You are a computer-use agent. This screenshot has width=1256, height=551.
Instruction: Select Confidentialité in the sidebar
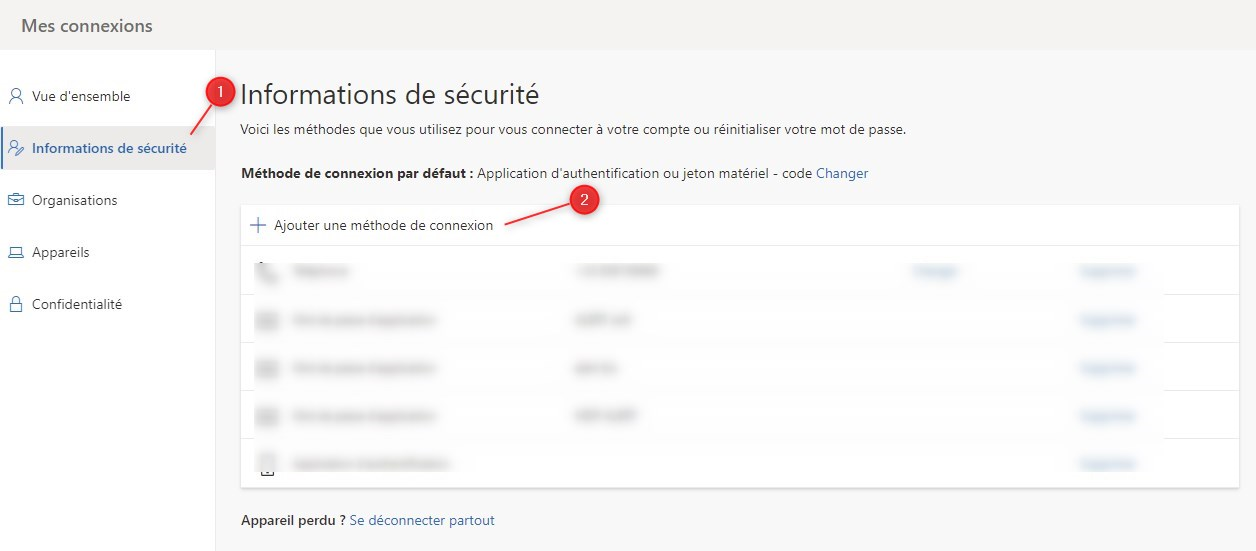77,305
